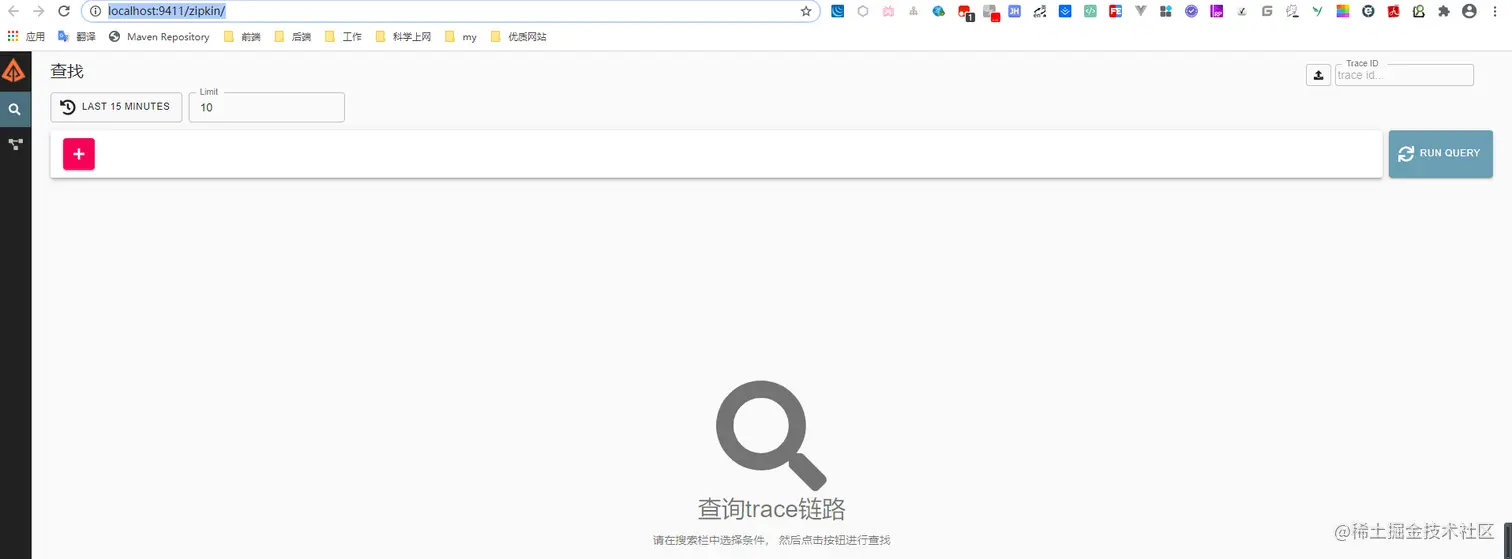1512x559 pixels.
Task: Open the Maven Repository bookmark
Action: [x=159, y=37]
